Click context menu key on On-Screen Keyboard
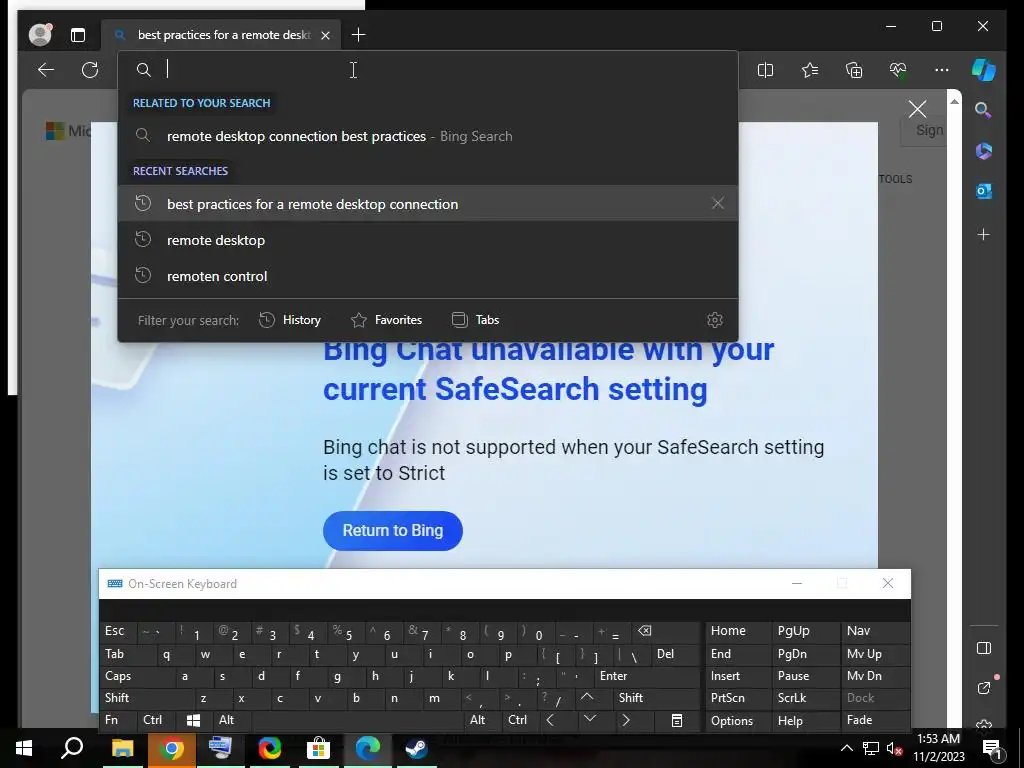 point(677,720)
